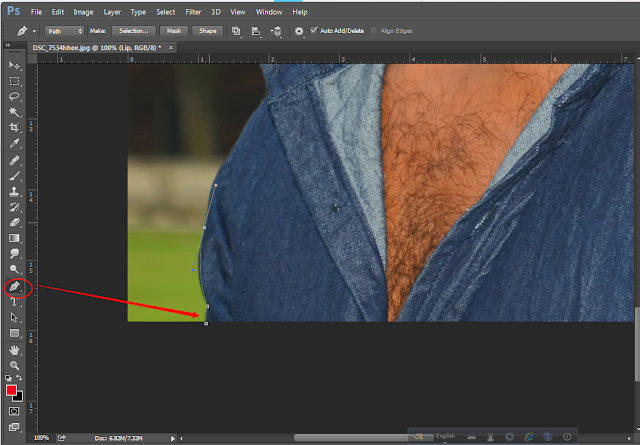This screenshot has height=445, width=640.
Task: Open Pen tool gear settings
Action: [299, 31]
